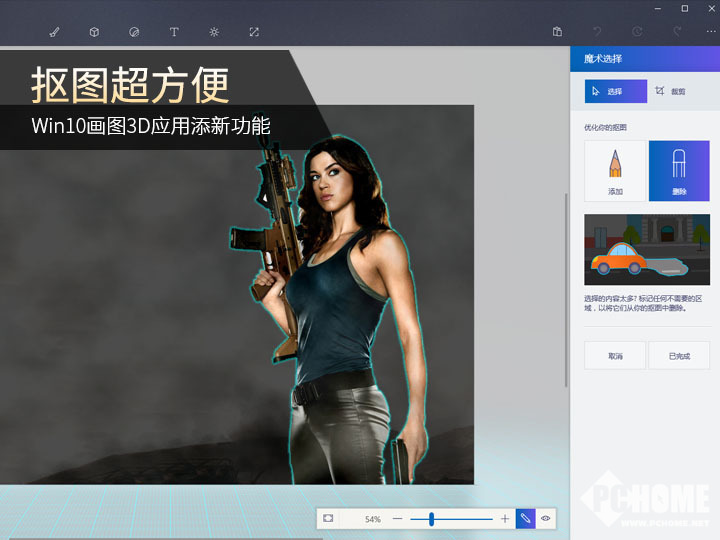Select the Brushes tool icon
The width and height of the screenshot is (720, 540).
[x=54, y=32]
